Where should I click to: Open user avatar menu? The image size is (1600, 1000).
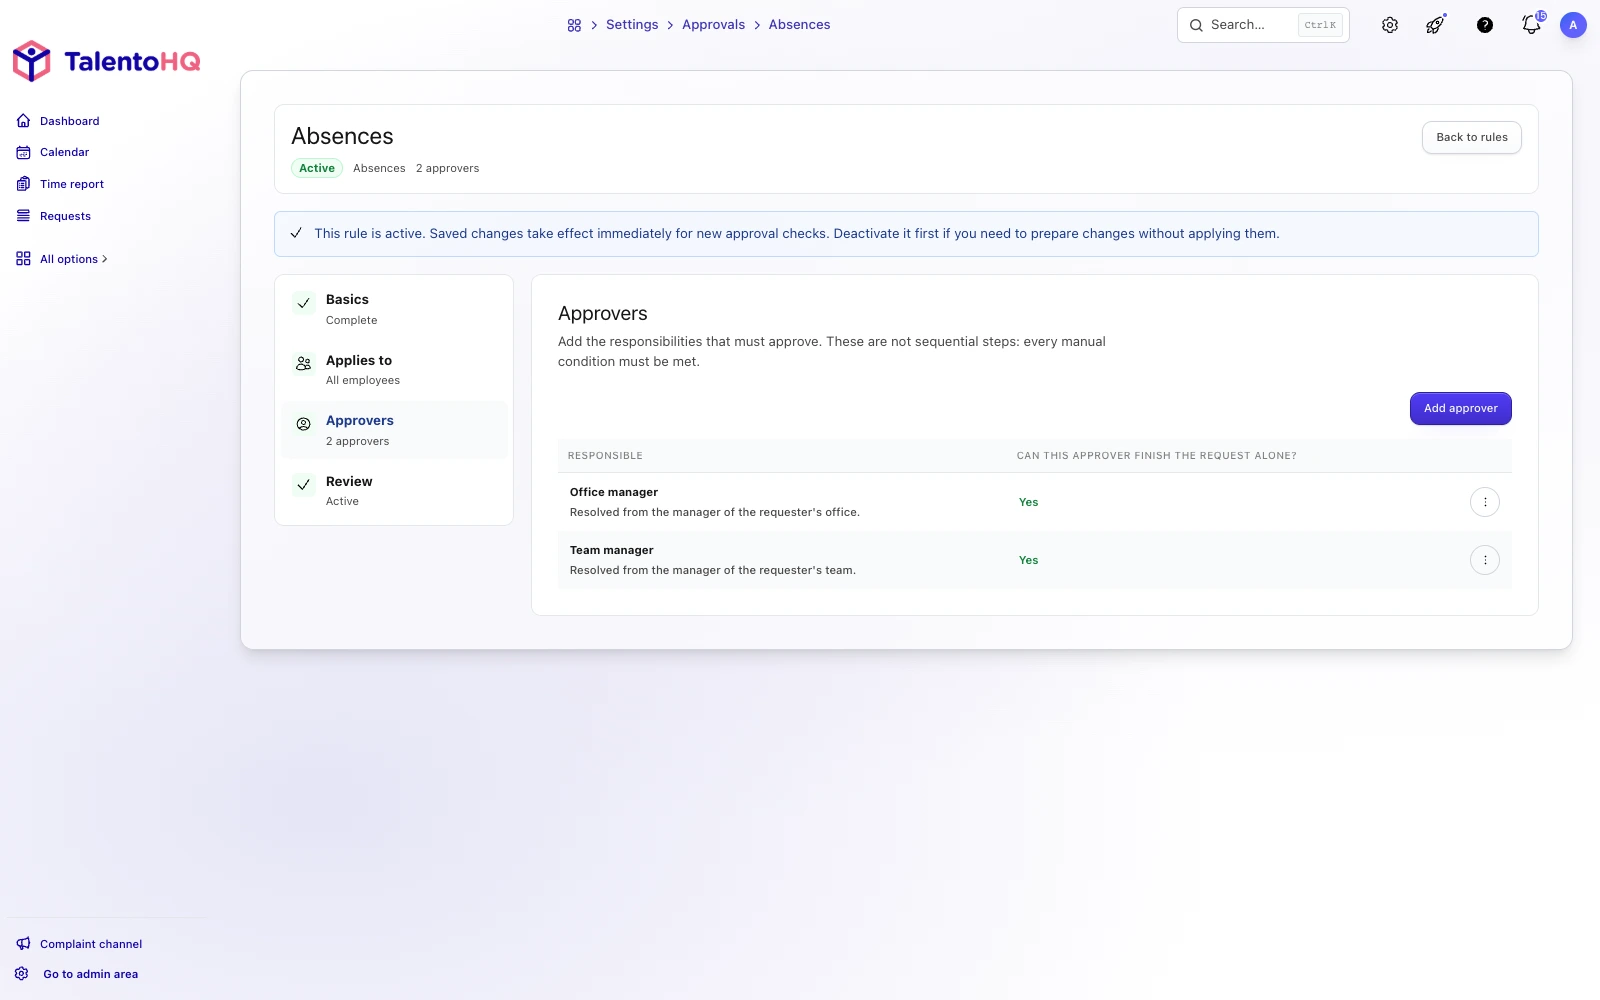[1573, 25]
